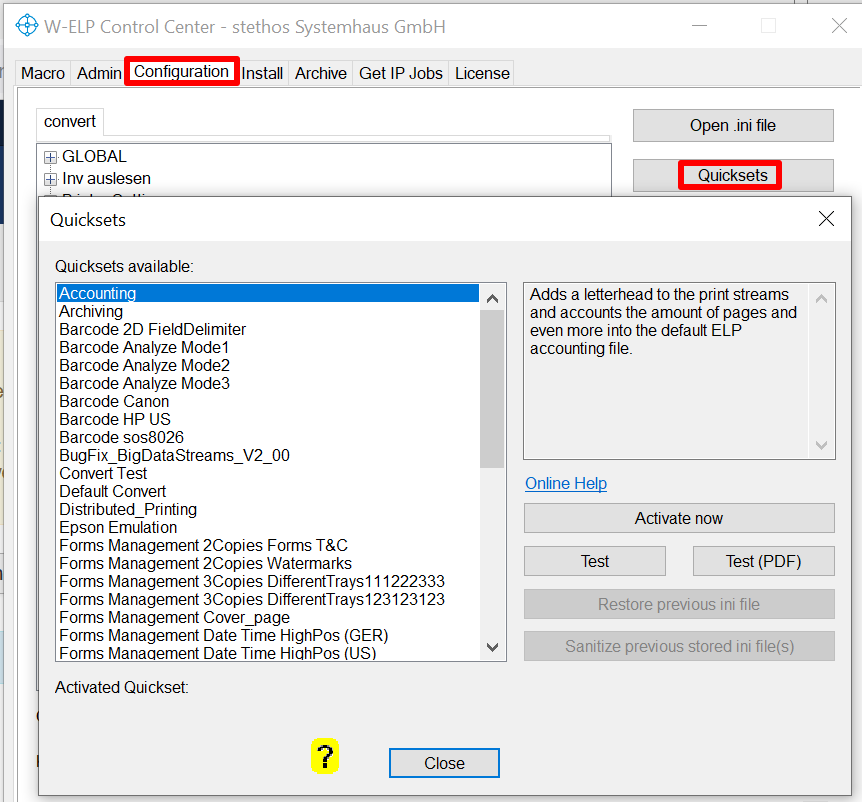Go to the Archive tab
Image resolution: width=862 pixels, height=802 pixels.
point(320,73)
